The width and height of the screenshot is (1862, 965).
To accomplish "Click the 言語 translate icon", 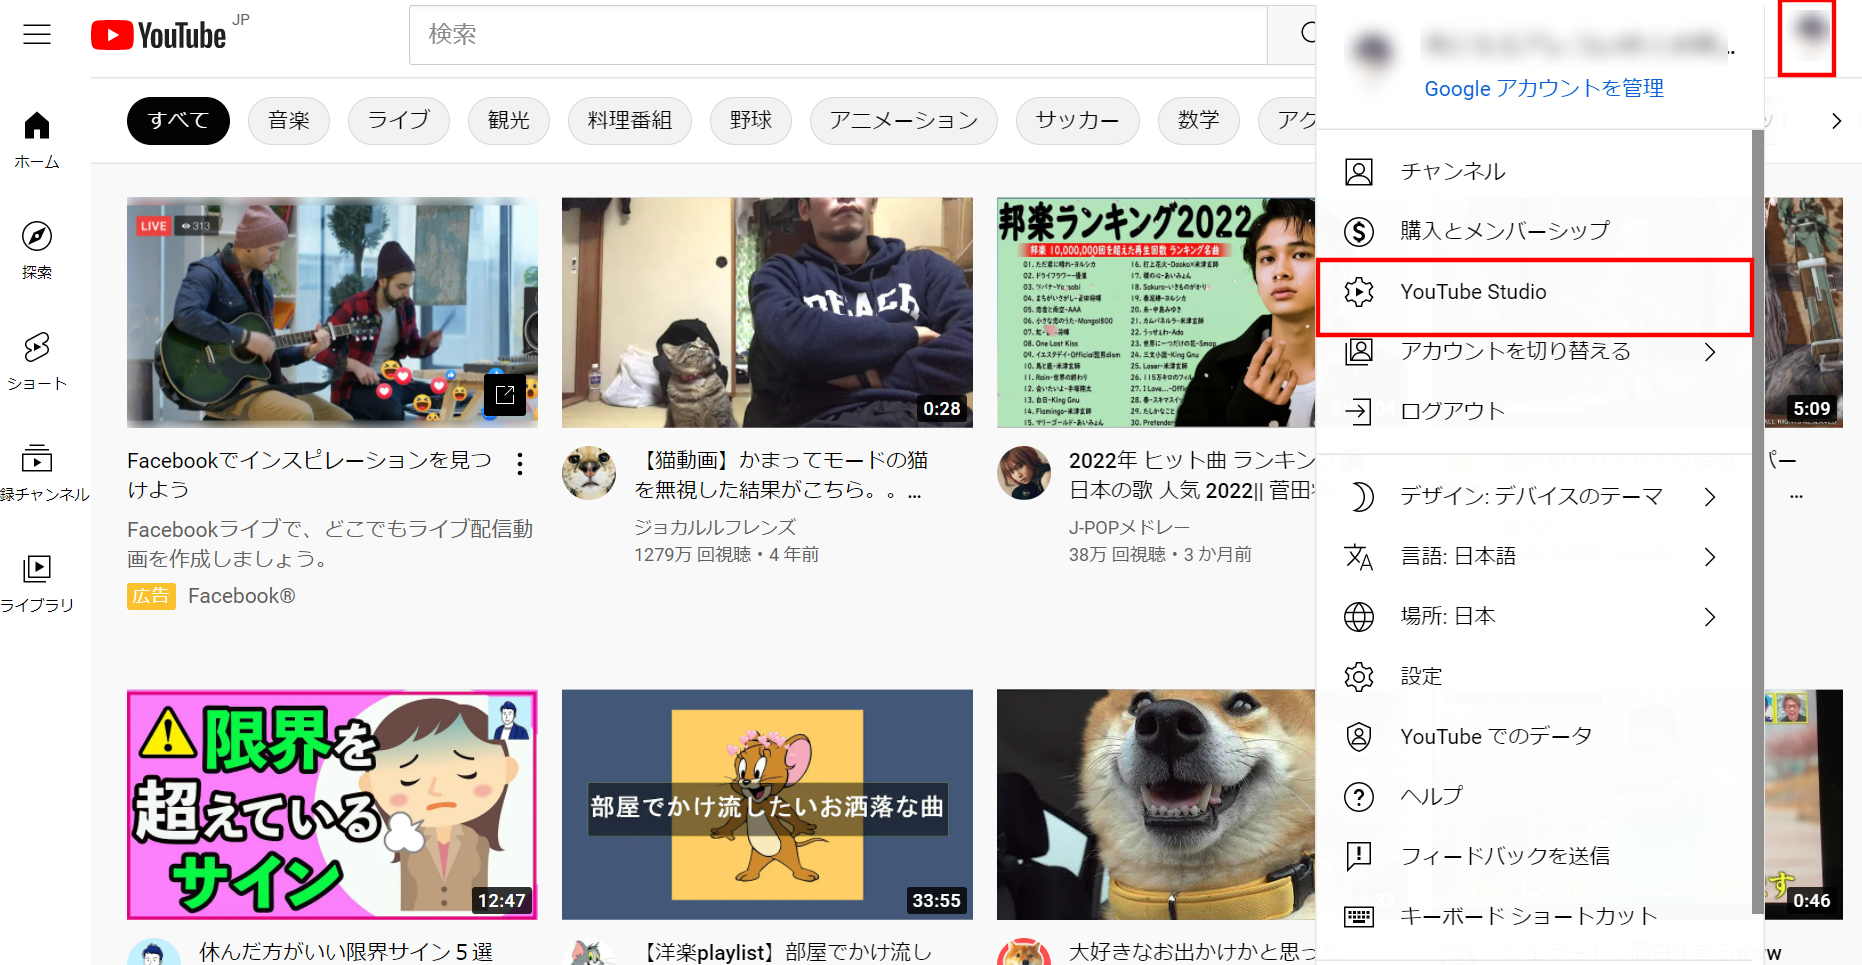I will [1359, 557].
